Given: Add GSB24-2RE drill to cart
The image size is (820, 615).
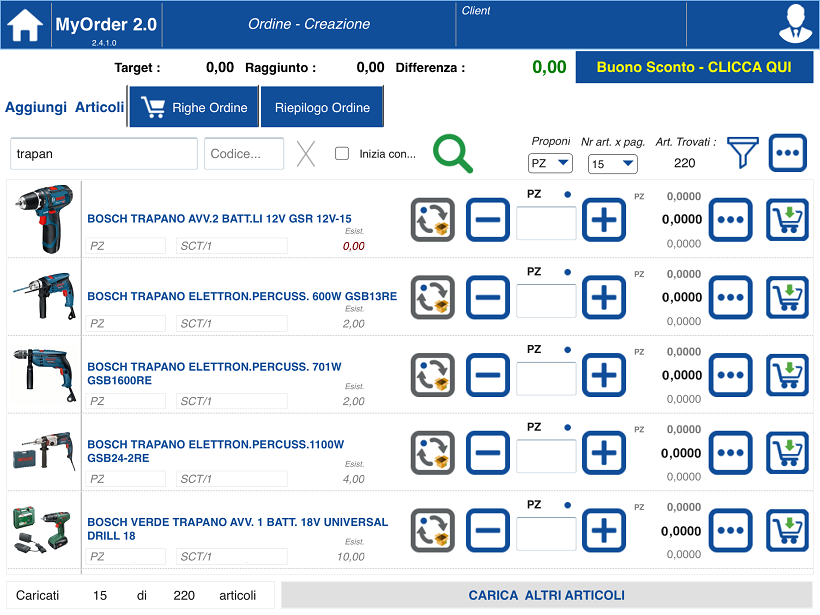Looking at the screenshot, I should coord(788,453).
